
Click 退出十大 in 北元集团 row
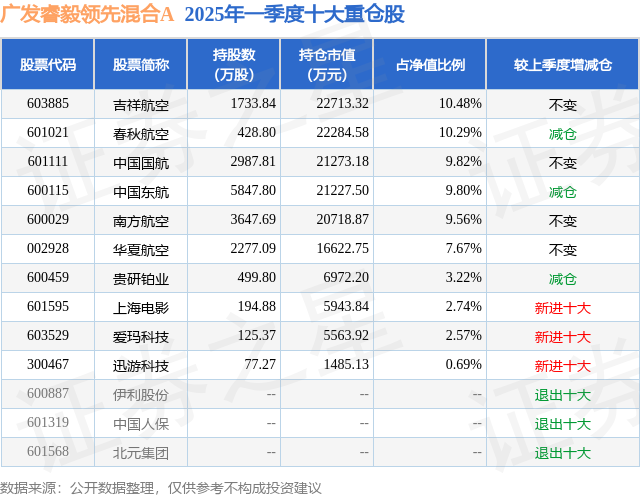coord(563,453)
